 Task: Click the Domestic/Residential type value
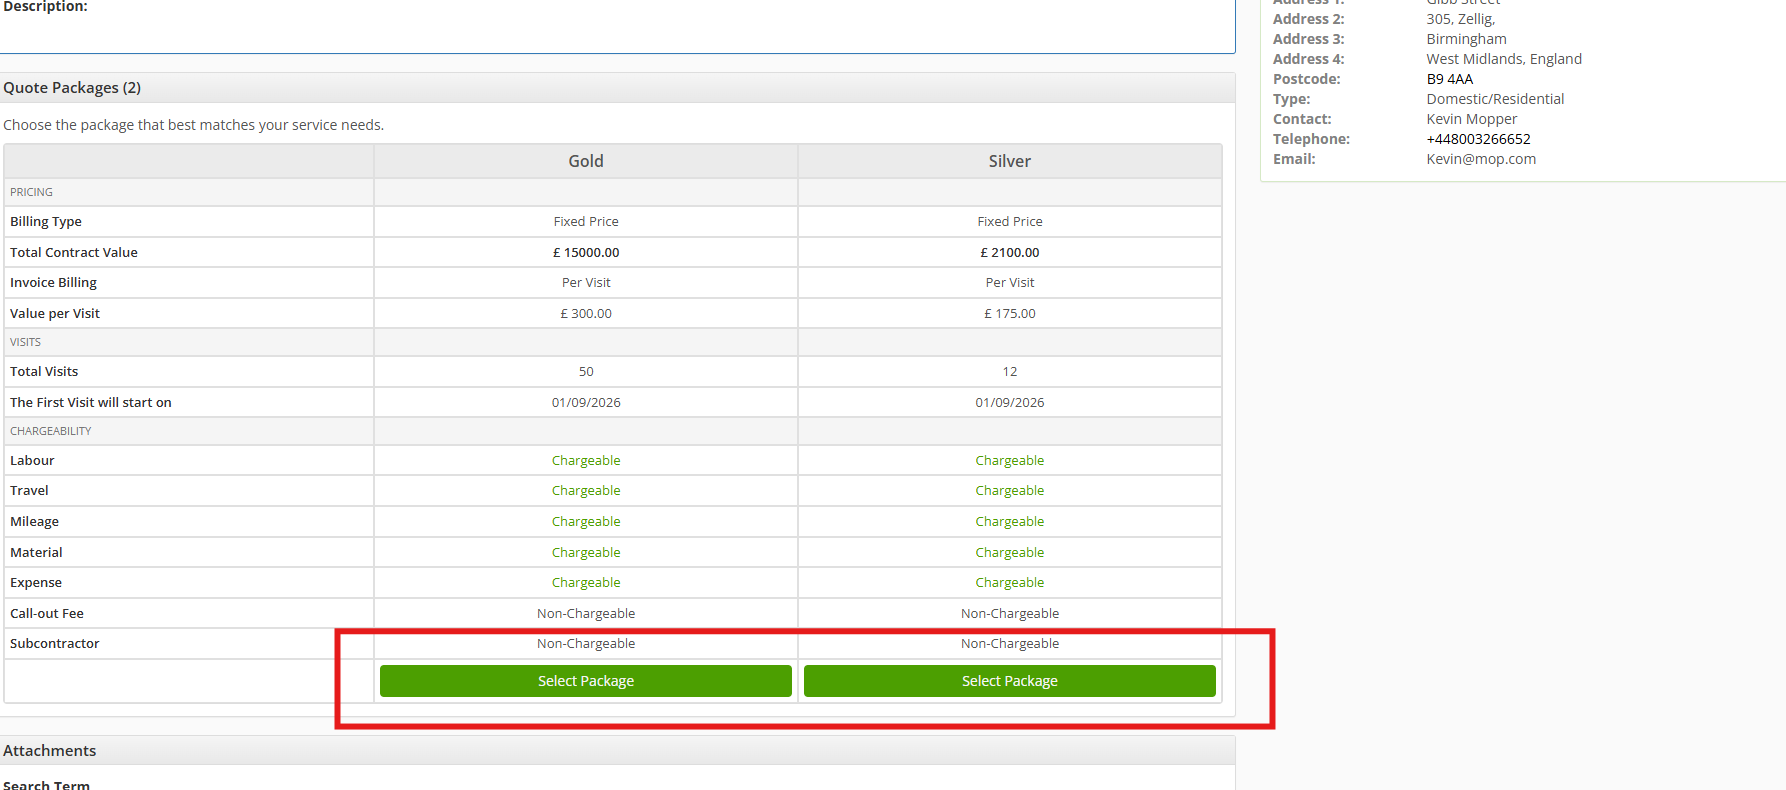[1495, 99]
